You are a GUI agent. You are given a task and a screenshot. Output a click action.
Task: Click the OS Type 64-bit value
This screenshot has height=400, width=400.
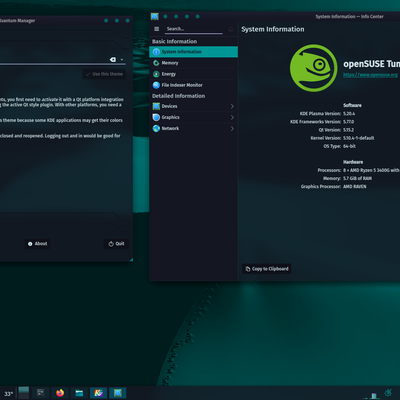click(349, 146)
